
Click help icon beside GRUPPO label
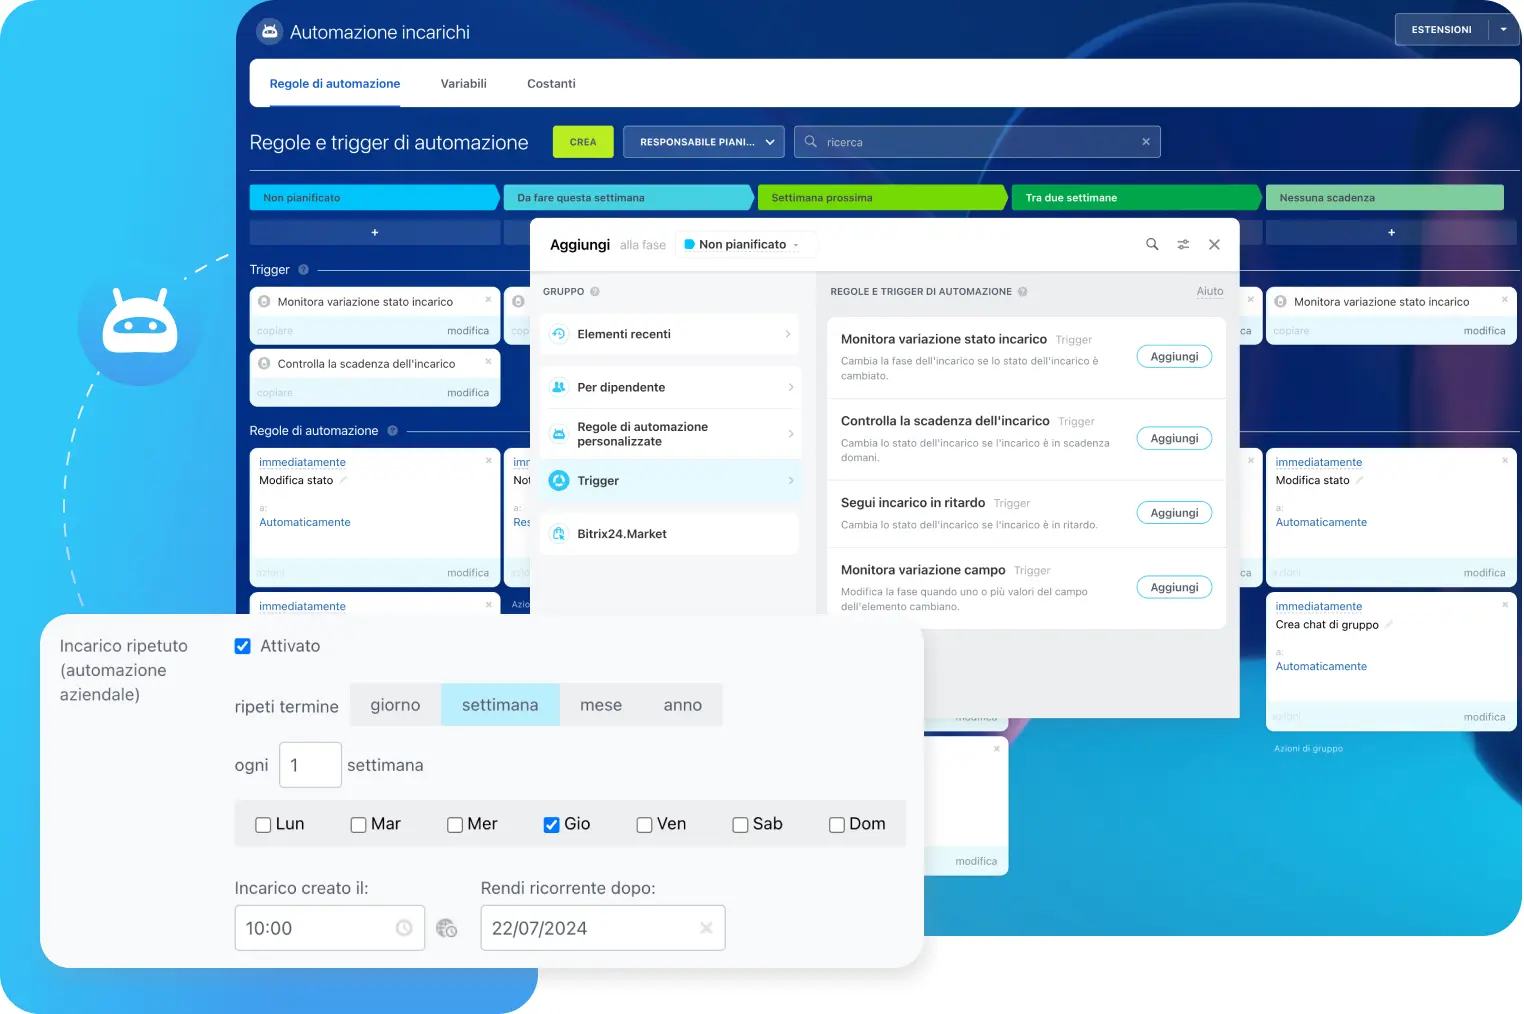(595, 292)
